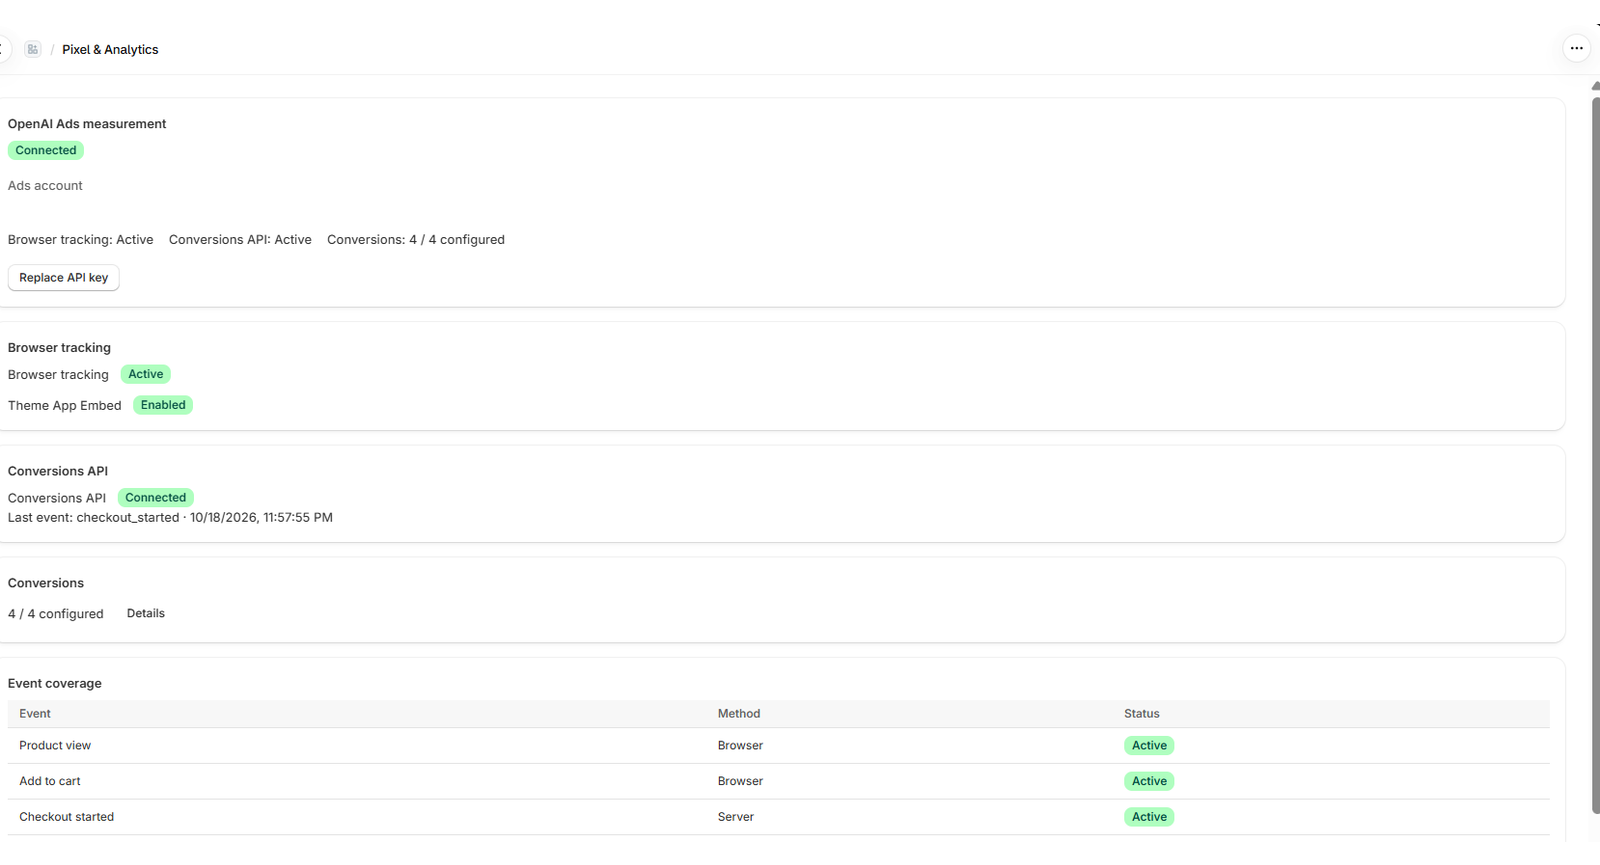
Task: Click the 'Conversions API: Active' summary text
Action: [x=240, y=240]
